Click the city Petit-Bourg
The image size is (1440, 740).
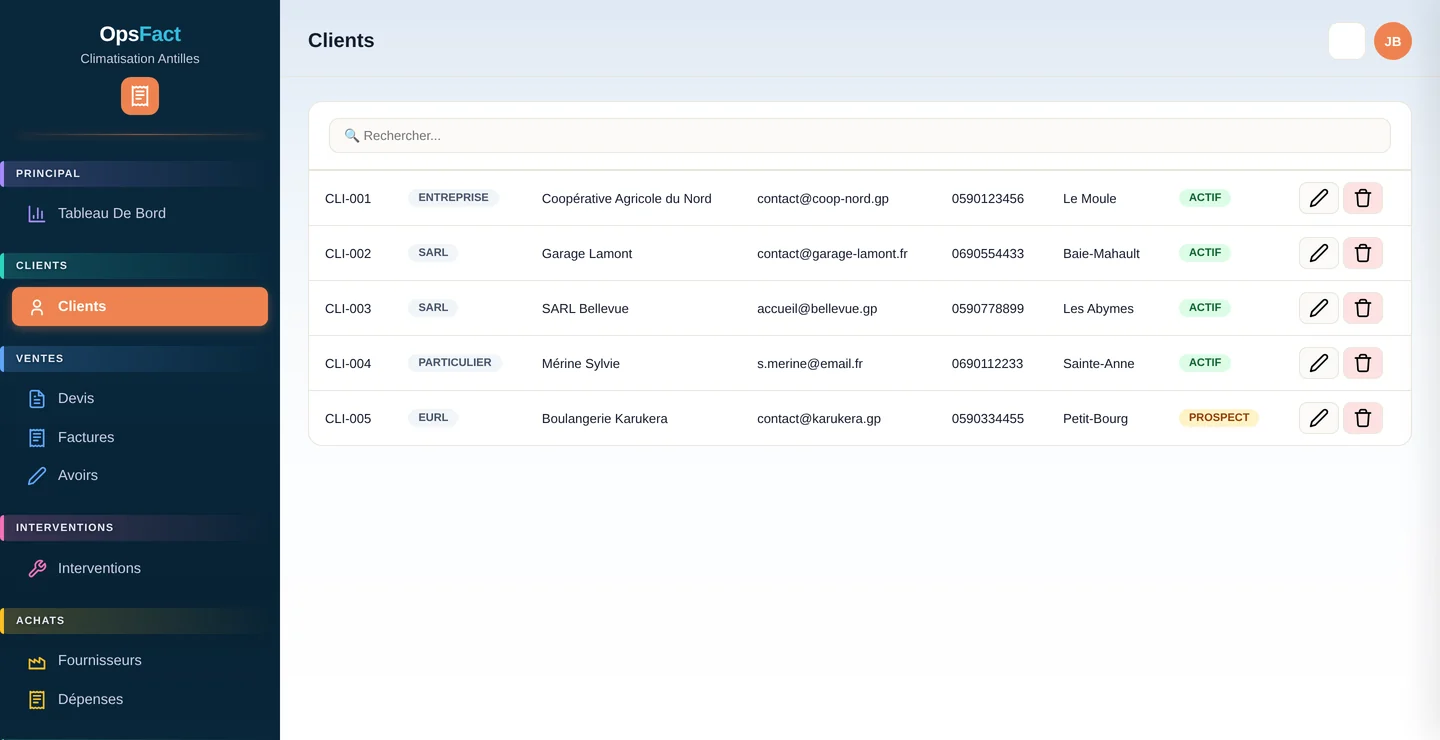[x=1095, y=419]
